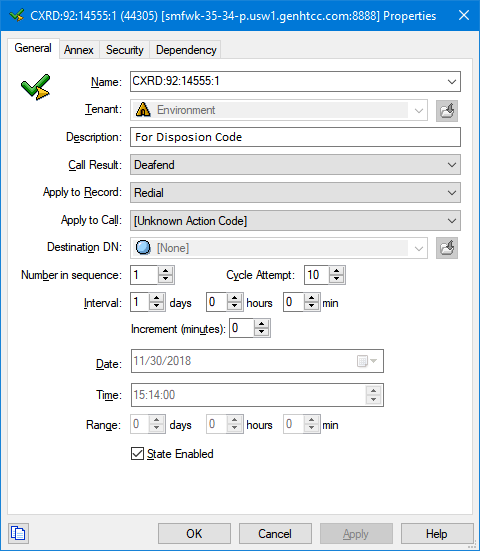480x551 pixels.
Task: Click the copy documents icon at bottom left
Action: [18, 533]
